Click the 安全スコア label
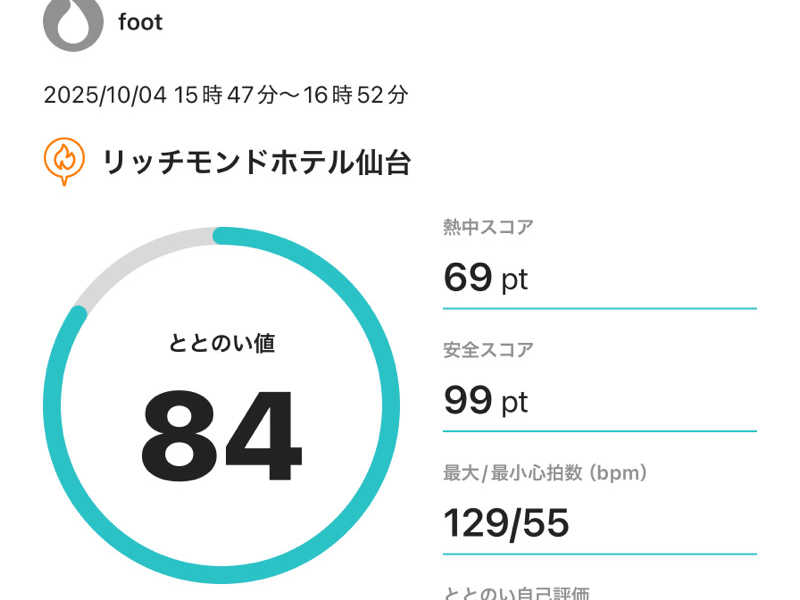The height and width of the screenshot is (600, 800). click(x=488, y=350)
